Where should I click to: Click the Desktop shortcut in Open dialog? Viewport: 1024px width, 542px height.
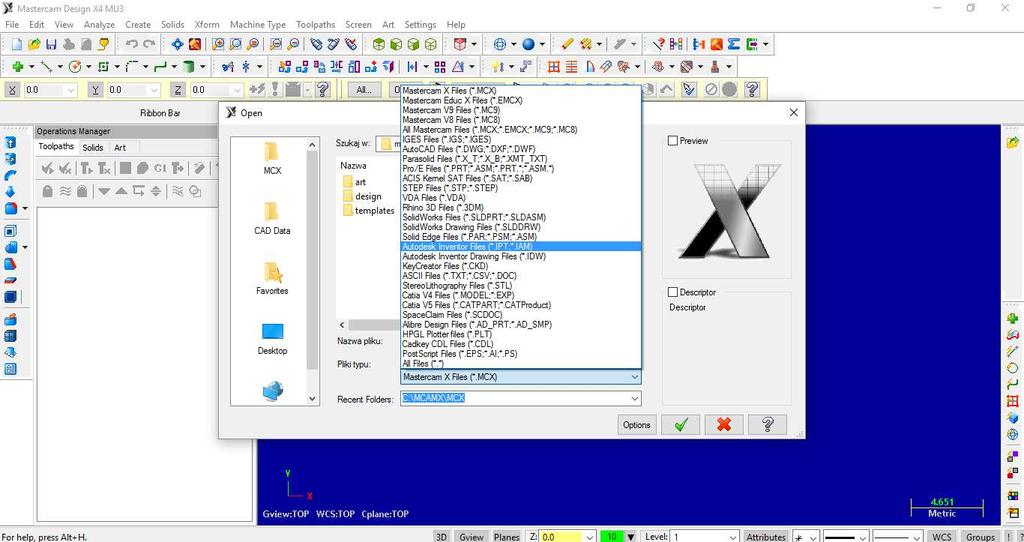click(272, 339)
